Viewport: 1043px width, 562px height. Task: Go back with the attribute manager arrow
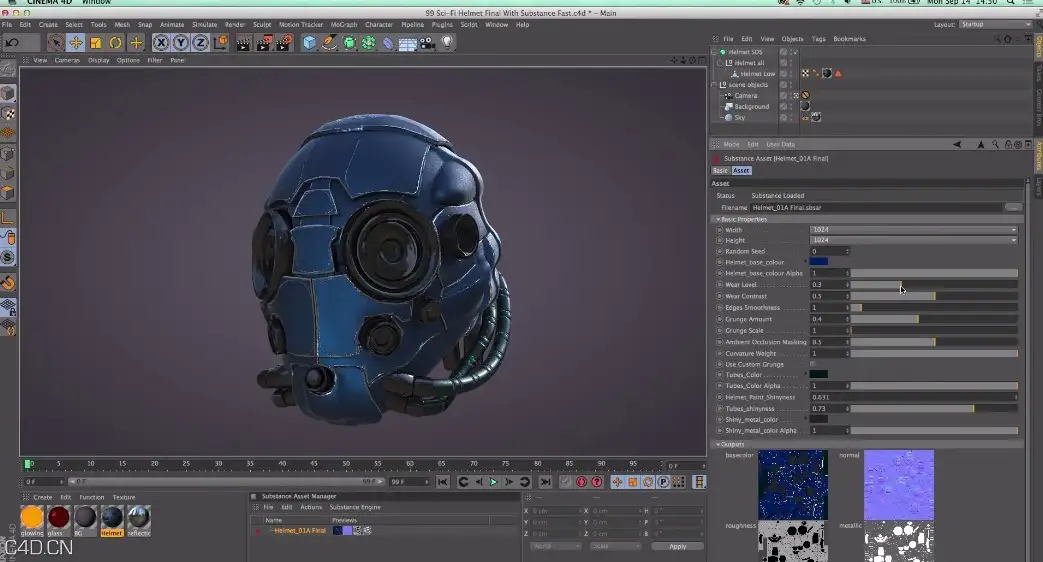(x=957, y=144)
